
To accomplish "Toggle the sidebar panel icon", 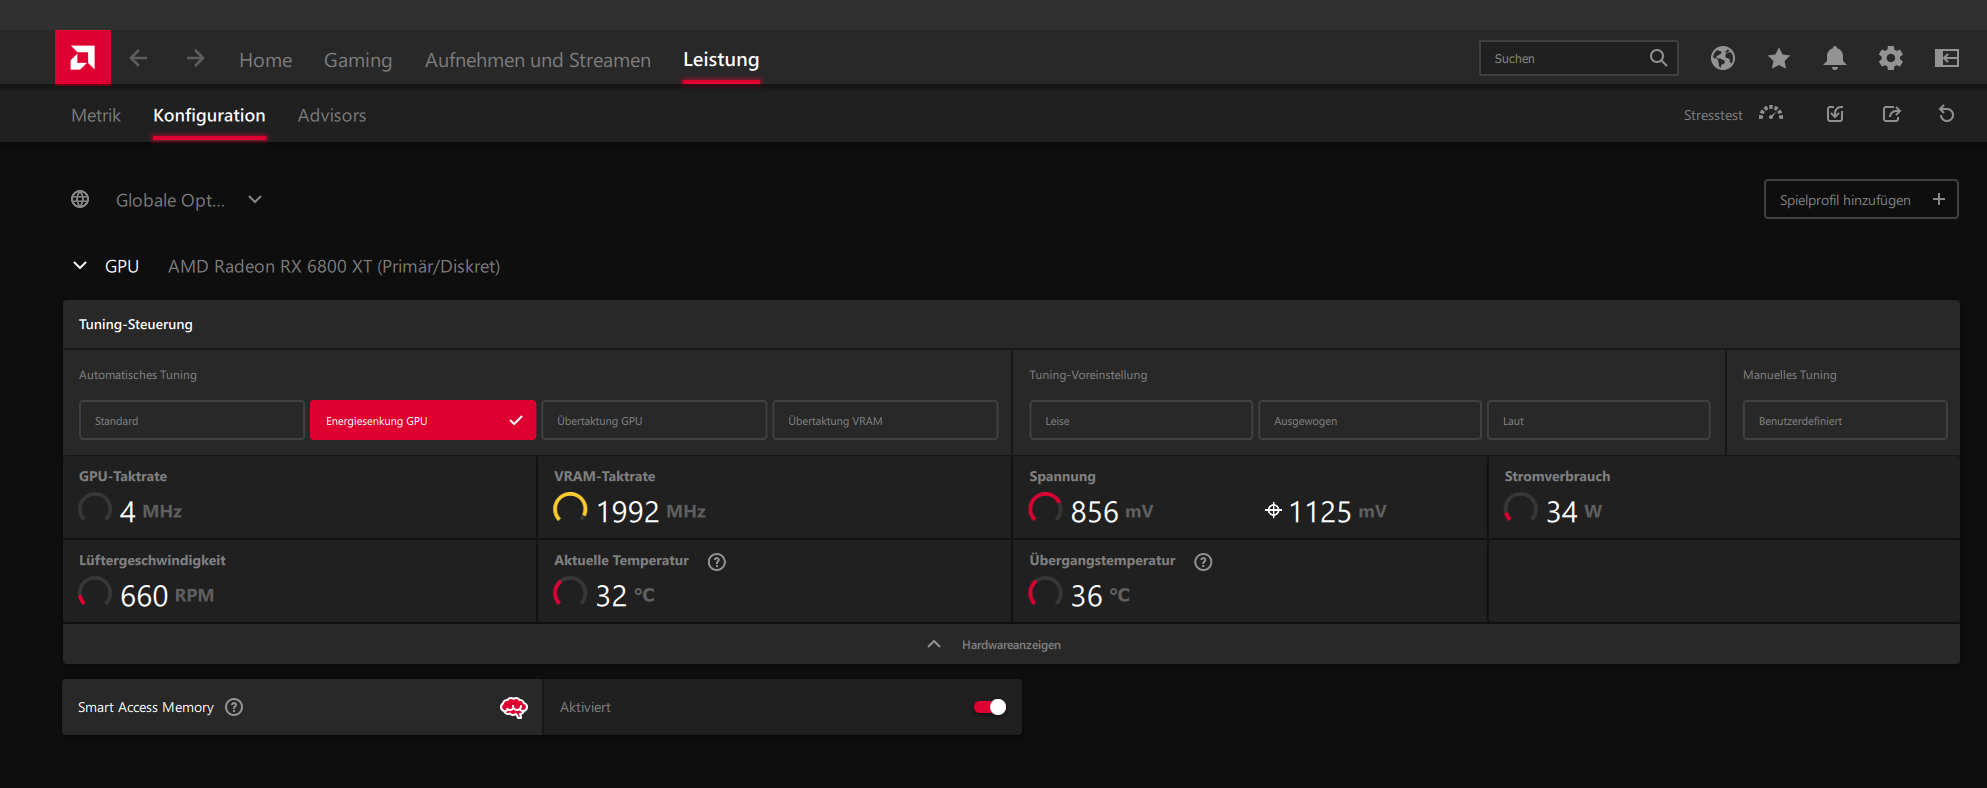I will pyautogui.click(x=1946, y=58).
